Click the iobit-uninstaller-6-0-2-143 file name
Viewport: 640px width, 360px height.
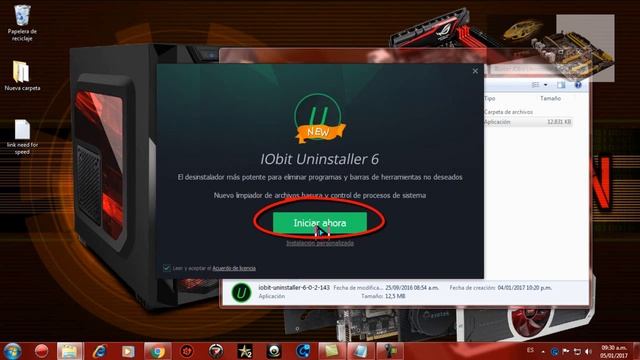(x=294, y=288)
